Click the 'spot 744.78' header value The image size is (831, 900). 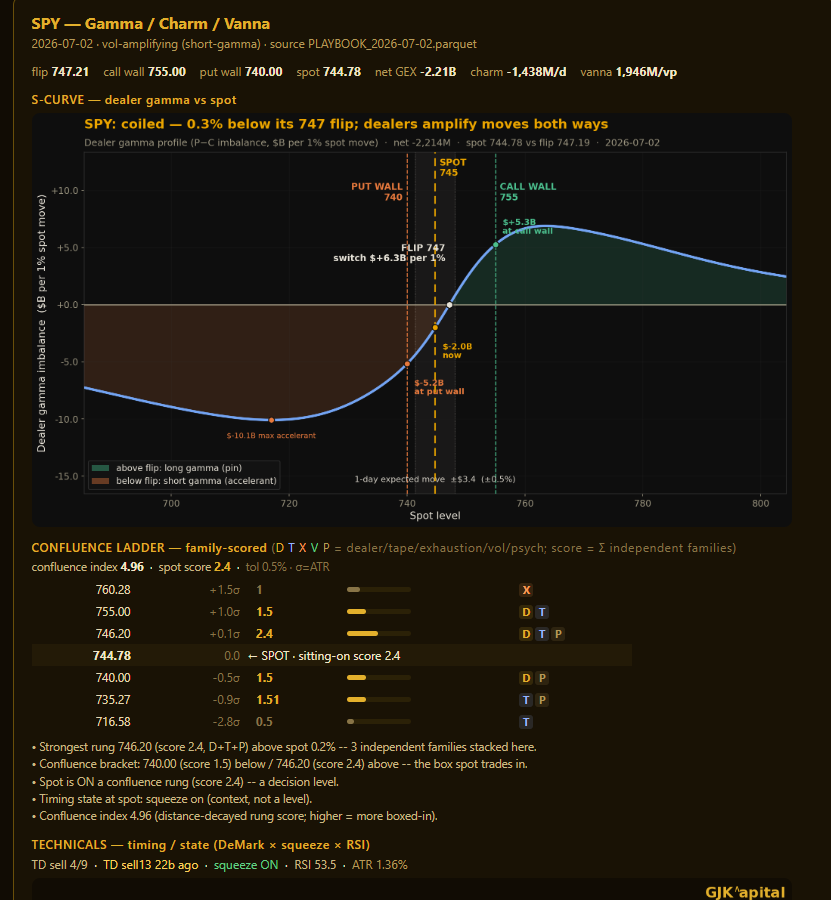point(329,72)
